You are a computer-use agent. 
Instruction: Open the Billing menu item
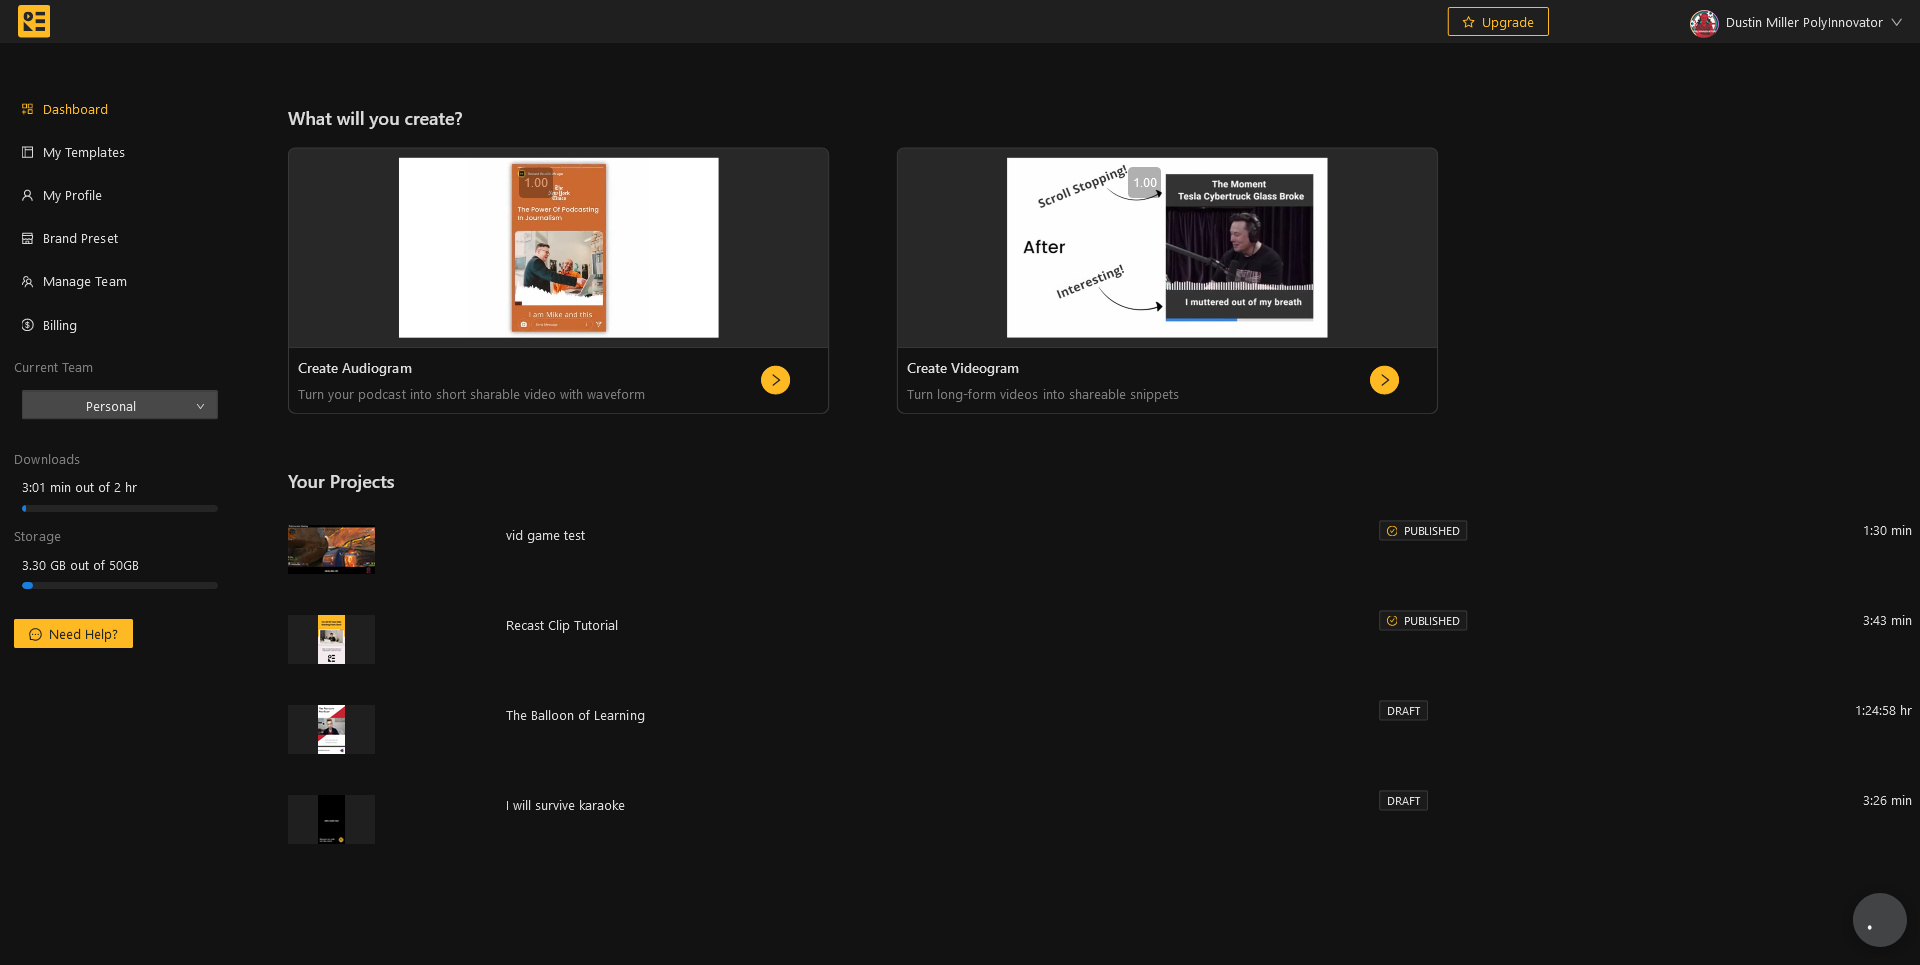(60, 325)
